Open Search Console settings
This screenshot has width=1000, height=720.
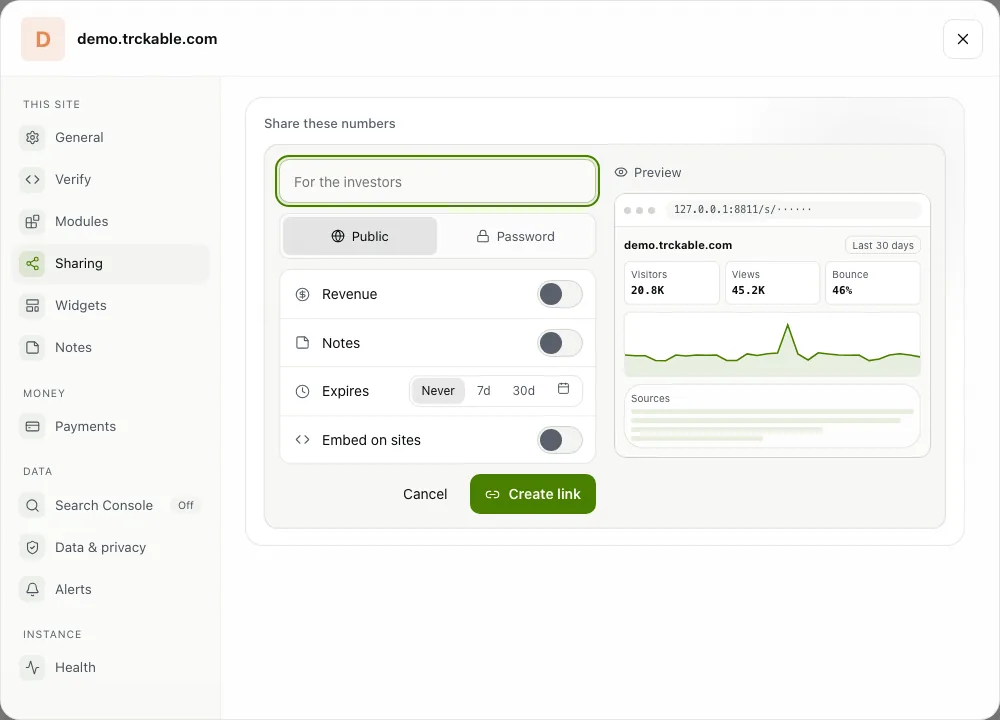click(111, 506)
